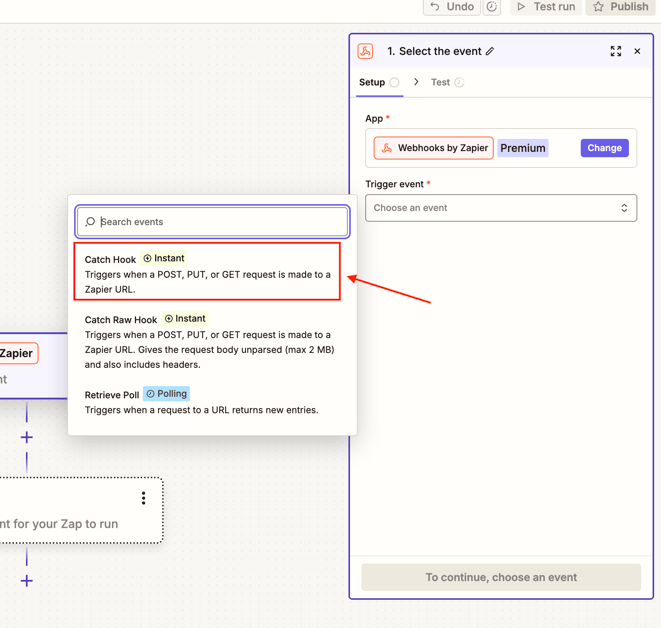This screenshot has width=661, height=628.
Task: Click Instant badge next to Catch Raw Hook
Action: [185, 319]
